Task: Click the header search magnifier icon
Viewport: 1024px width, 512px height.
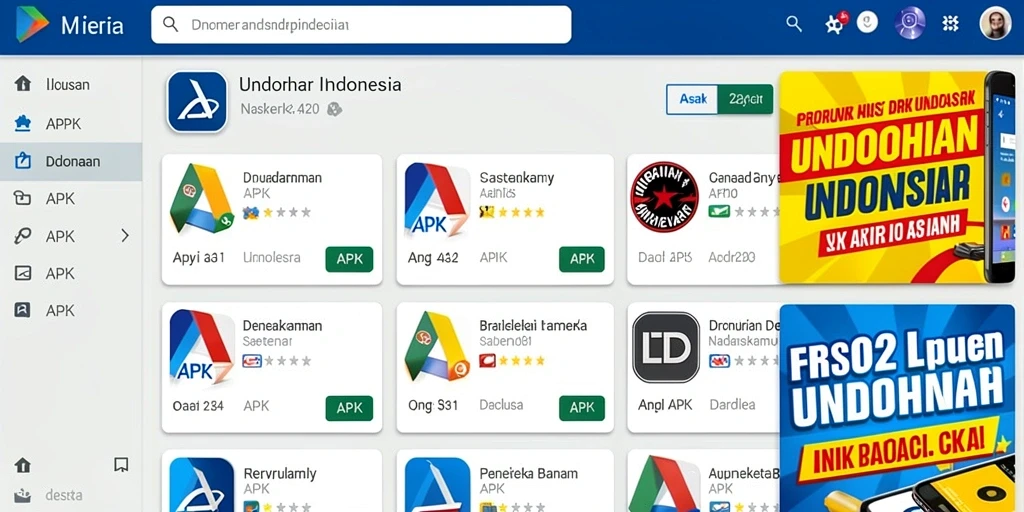Action: click(x=794, y=24)
